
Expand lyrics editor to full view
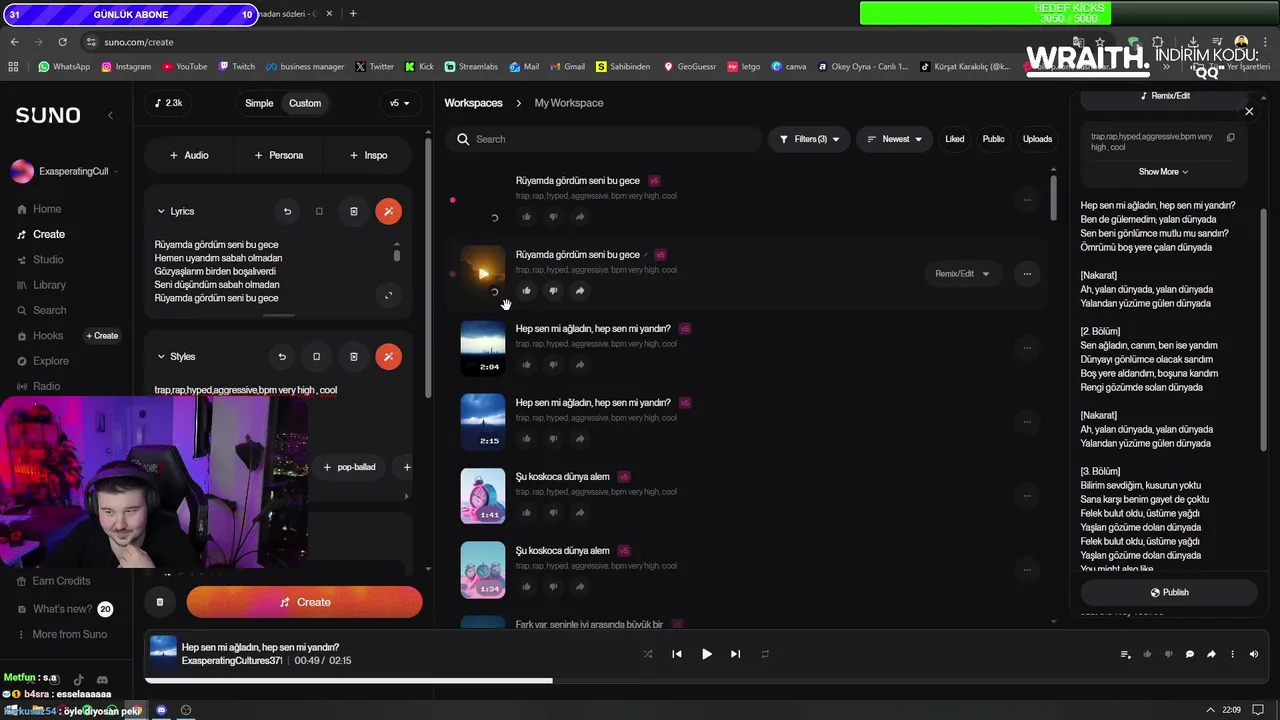tap(388, 294)
